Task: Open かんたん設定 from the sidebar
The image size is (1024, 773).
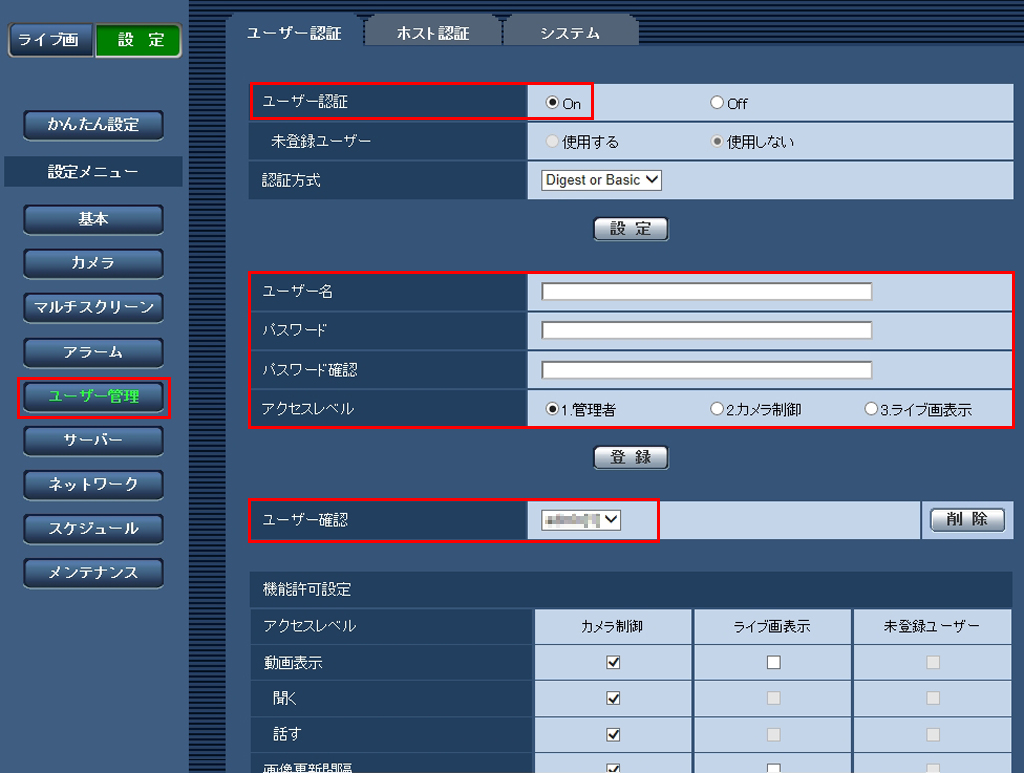Action: click(x=93, y=125)
